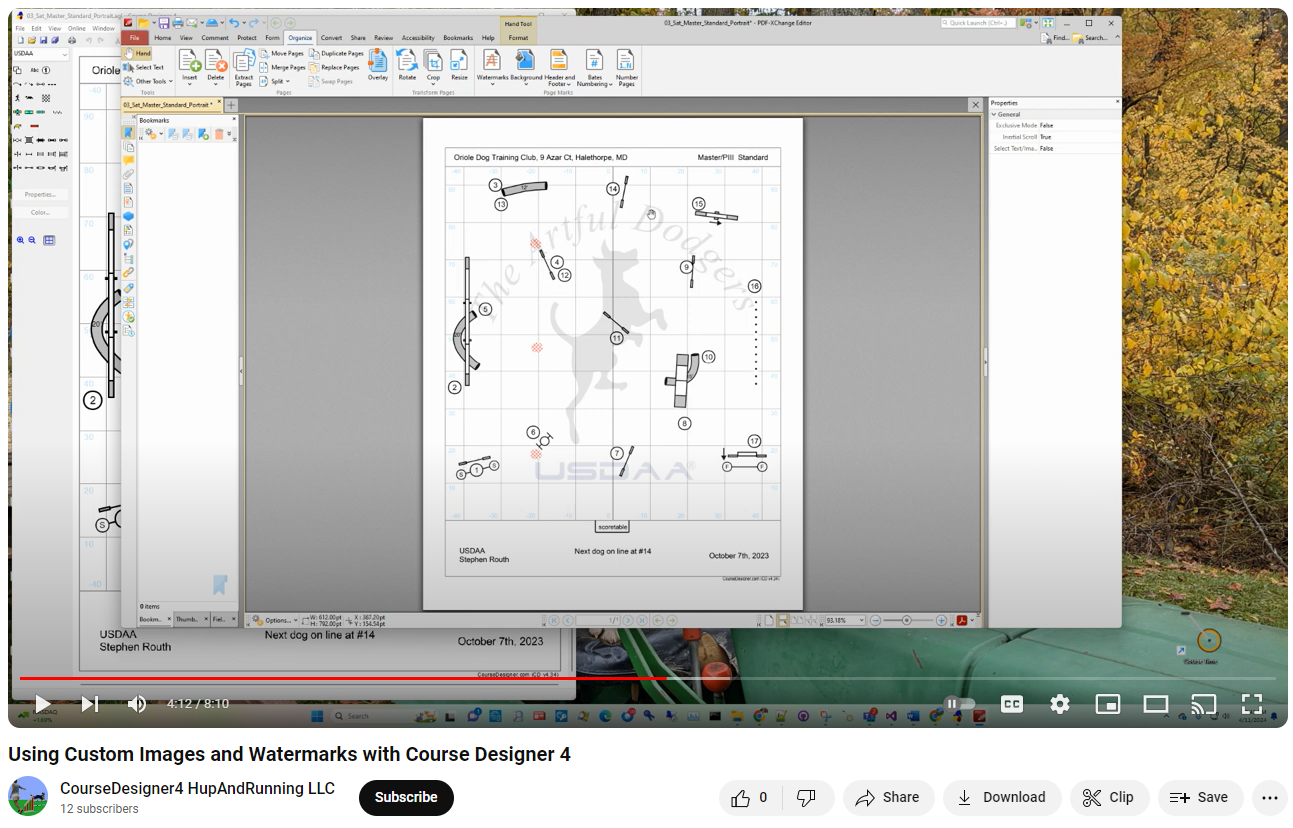1293x828 pixels.
Task: Click the Subscribe button
Action: click(x=406, y=798)
